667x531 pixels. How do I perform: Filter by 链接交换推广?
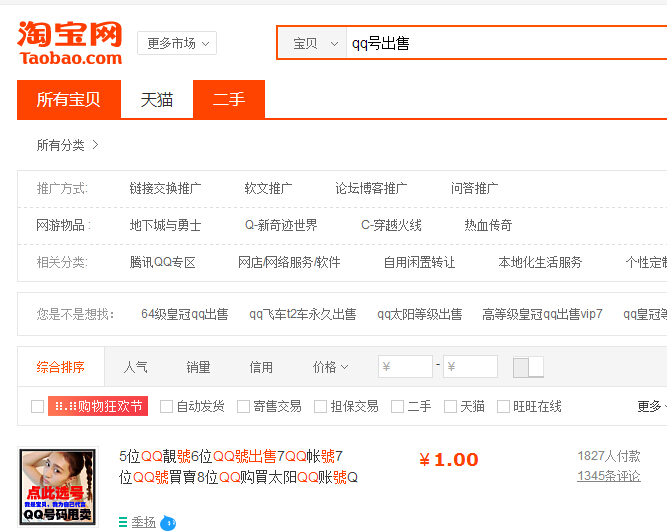pos(165,188)
